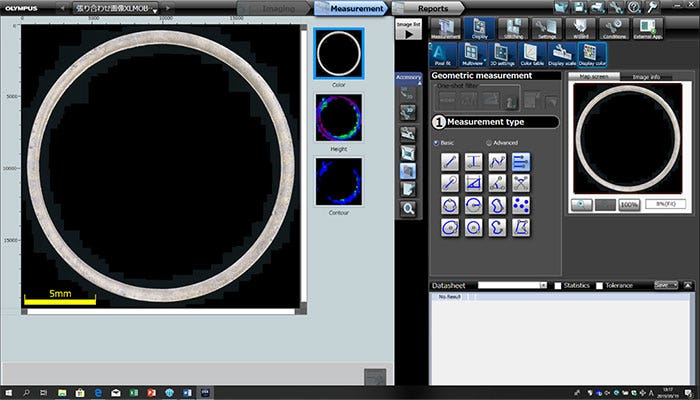Screen dimensions: 700x400
Task: Select the Height image thumbnail
Action: tap(339, 116)
